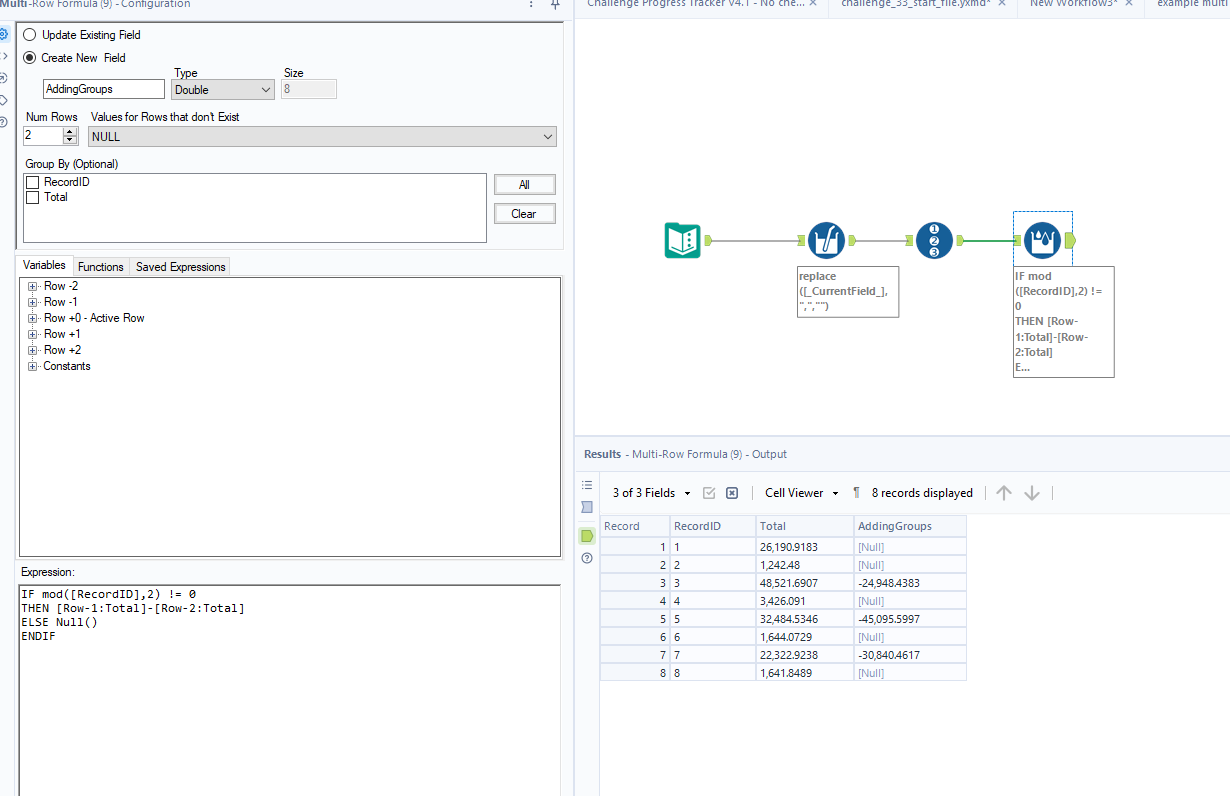The height and width of the screenshot is (796, 1230).
Task: Click the Num Rows up stepper arrow
Action: (69, 131)
